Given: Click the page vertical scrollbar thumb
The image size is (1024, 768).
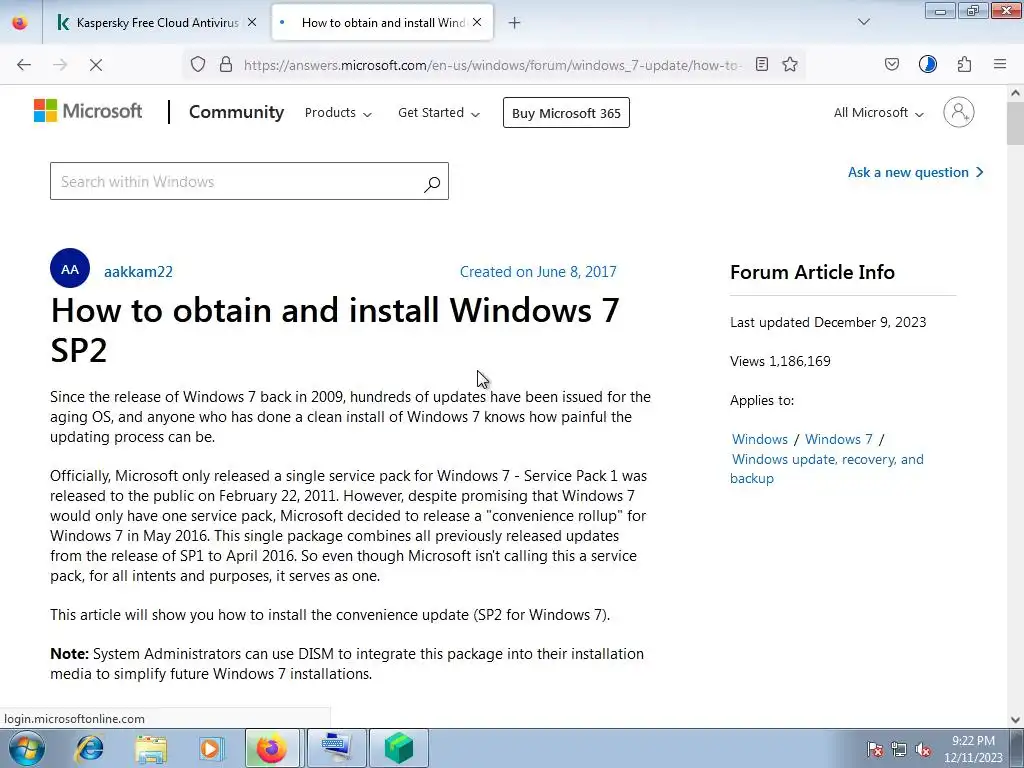Looking at the screenshot, I should click(x=1016, y=123).
